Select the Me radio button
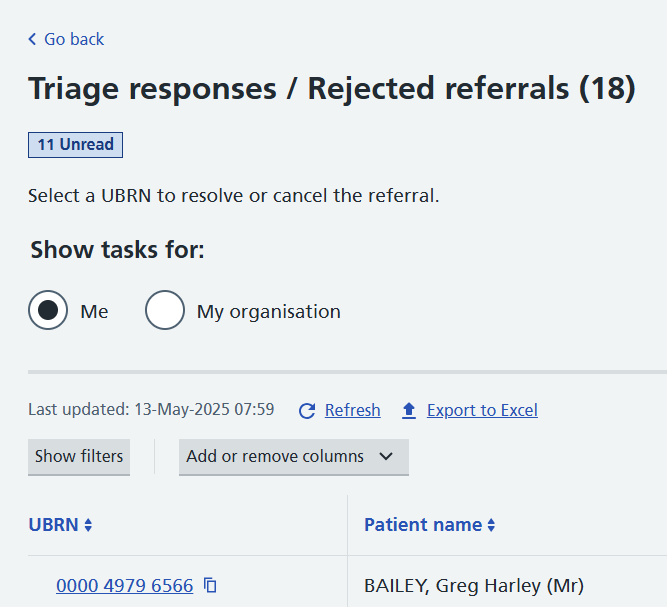Viewport: 667px width, 607px height. (48, 310)
